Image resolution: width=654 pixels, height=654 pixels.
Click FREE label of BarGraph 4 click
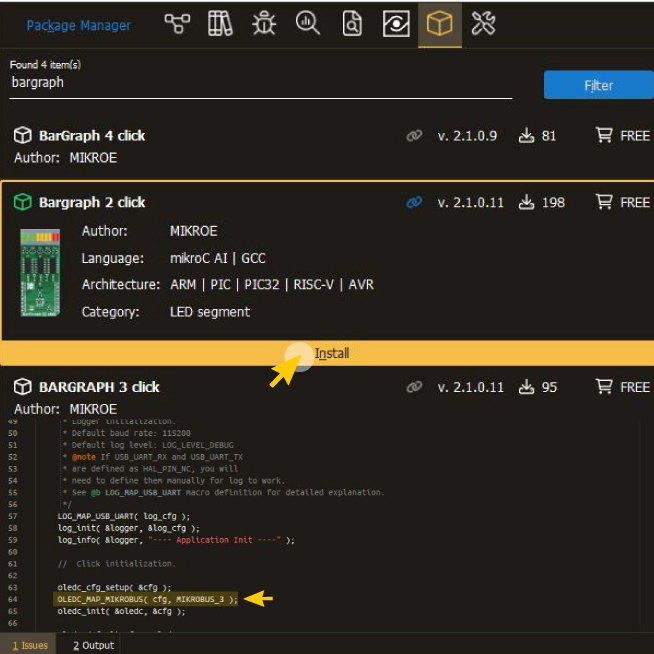click(635, 136)
